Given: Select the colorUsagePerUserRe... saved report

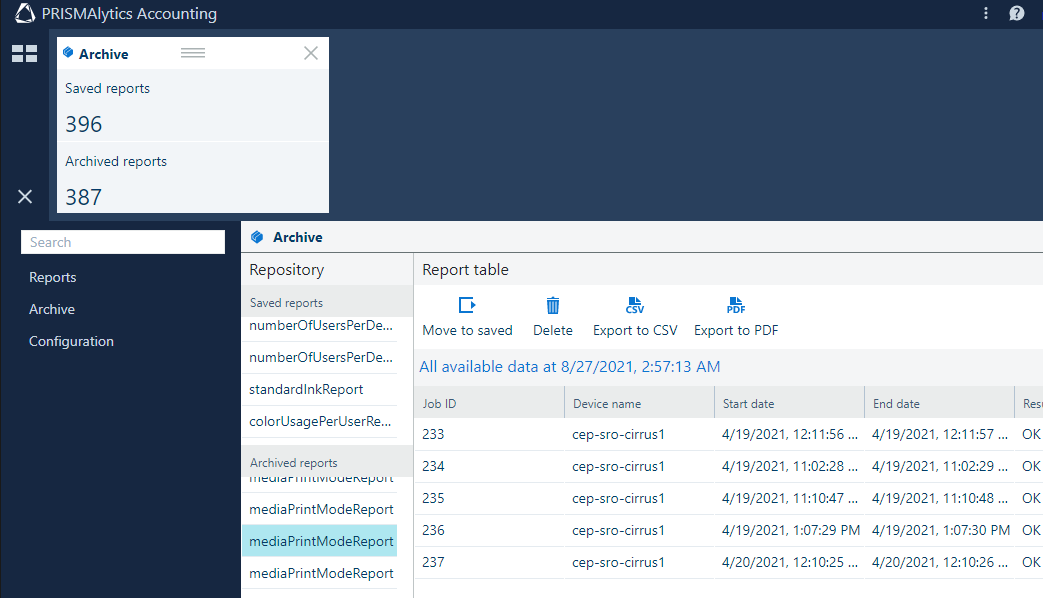Looking at the screenshot, I should [320, 421].
